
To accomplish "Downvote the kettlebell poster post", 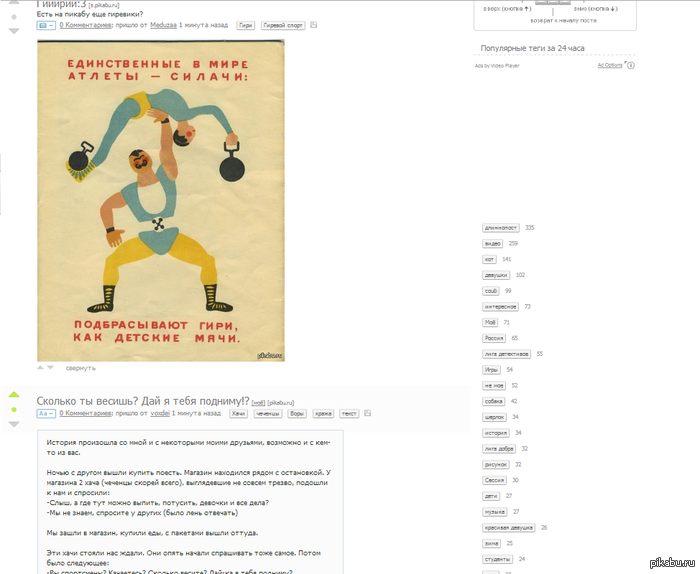I will click(14, 31).
